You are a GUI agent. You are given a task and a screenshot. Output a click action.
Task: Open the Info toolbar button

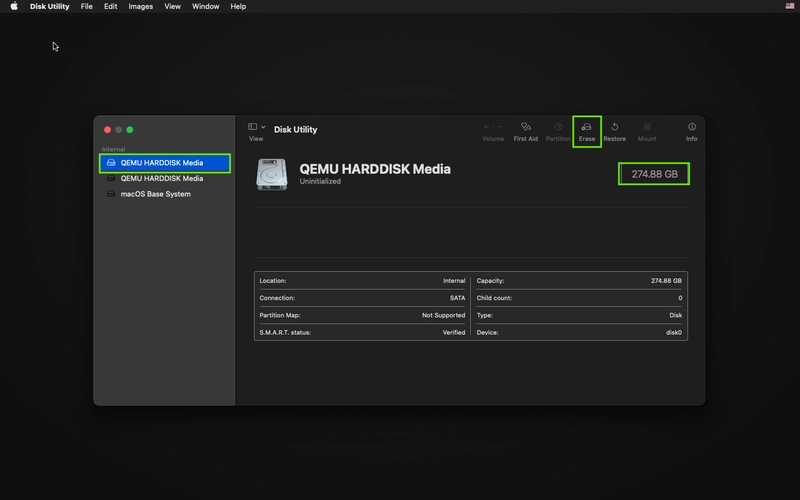pyautogui.click(x=692, y=131)
